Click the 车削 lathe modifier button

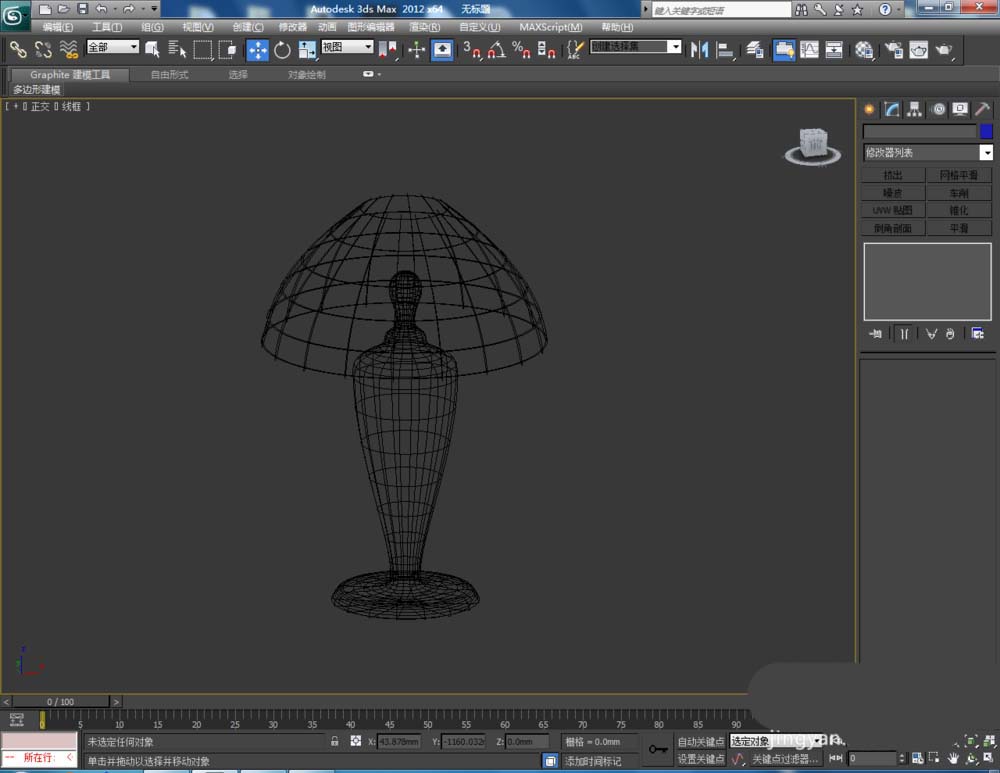click(x=958, y=193)
